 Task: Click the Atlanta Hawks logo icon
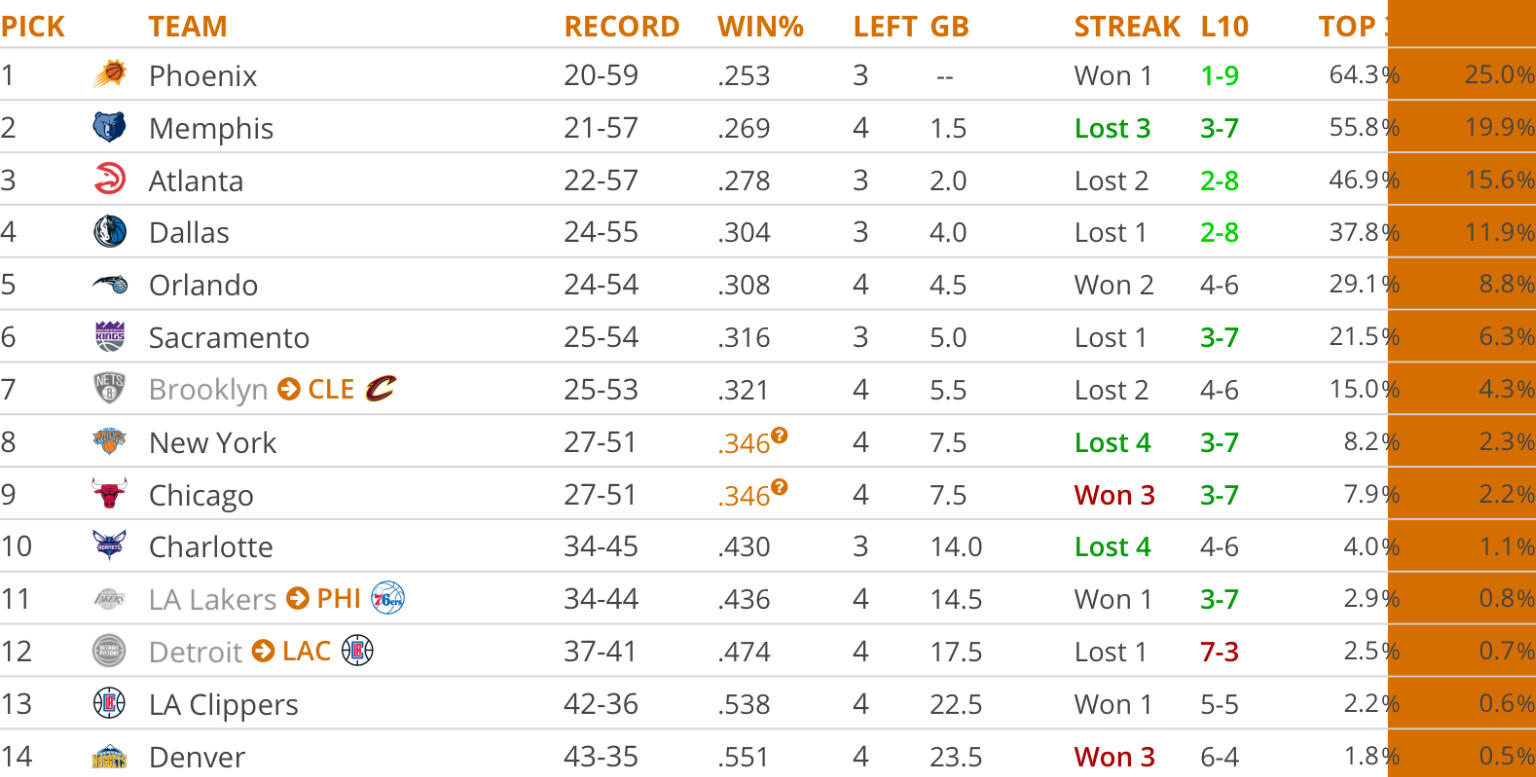click(110, 180)
